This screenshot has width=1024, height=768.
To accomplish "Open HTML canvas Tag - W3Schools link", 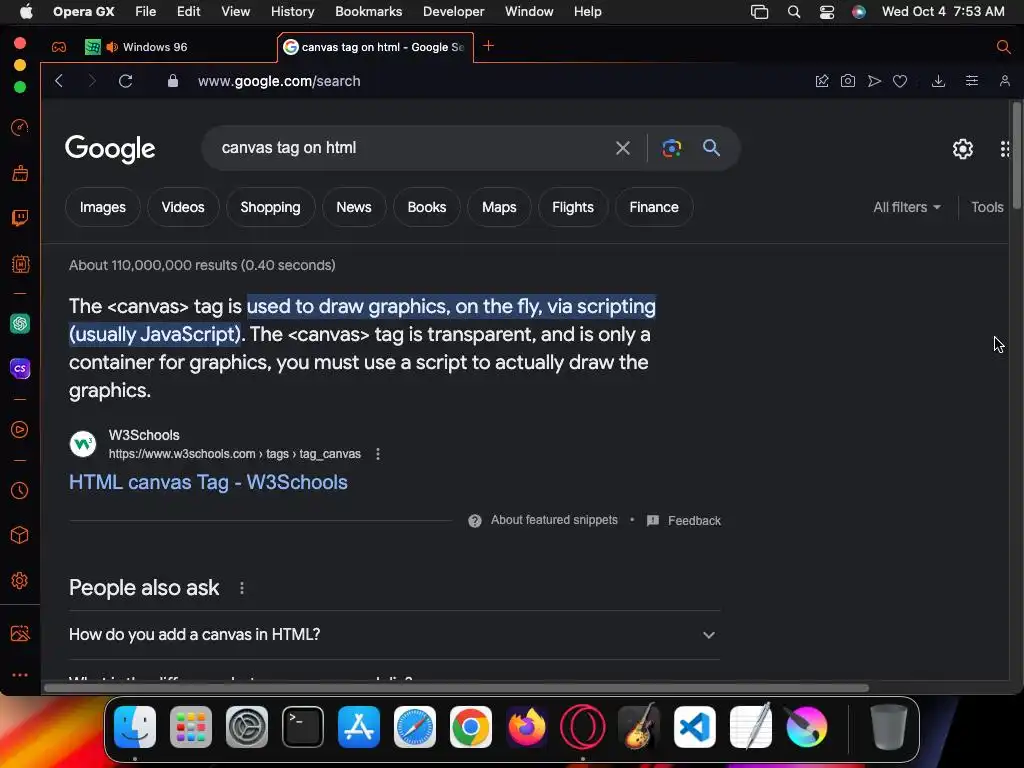I will (x=208, y=482).
